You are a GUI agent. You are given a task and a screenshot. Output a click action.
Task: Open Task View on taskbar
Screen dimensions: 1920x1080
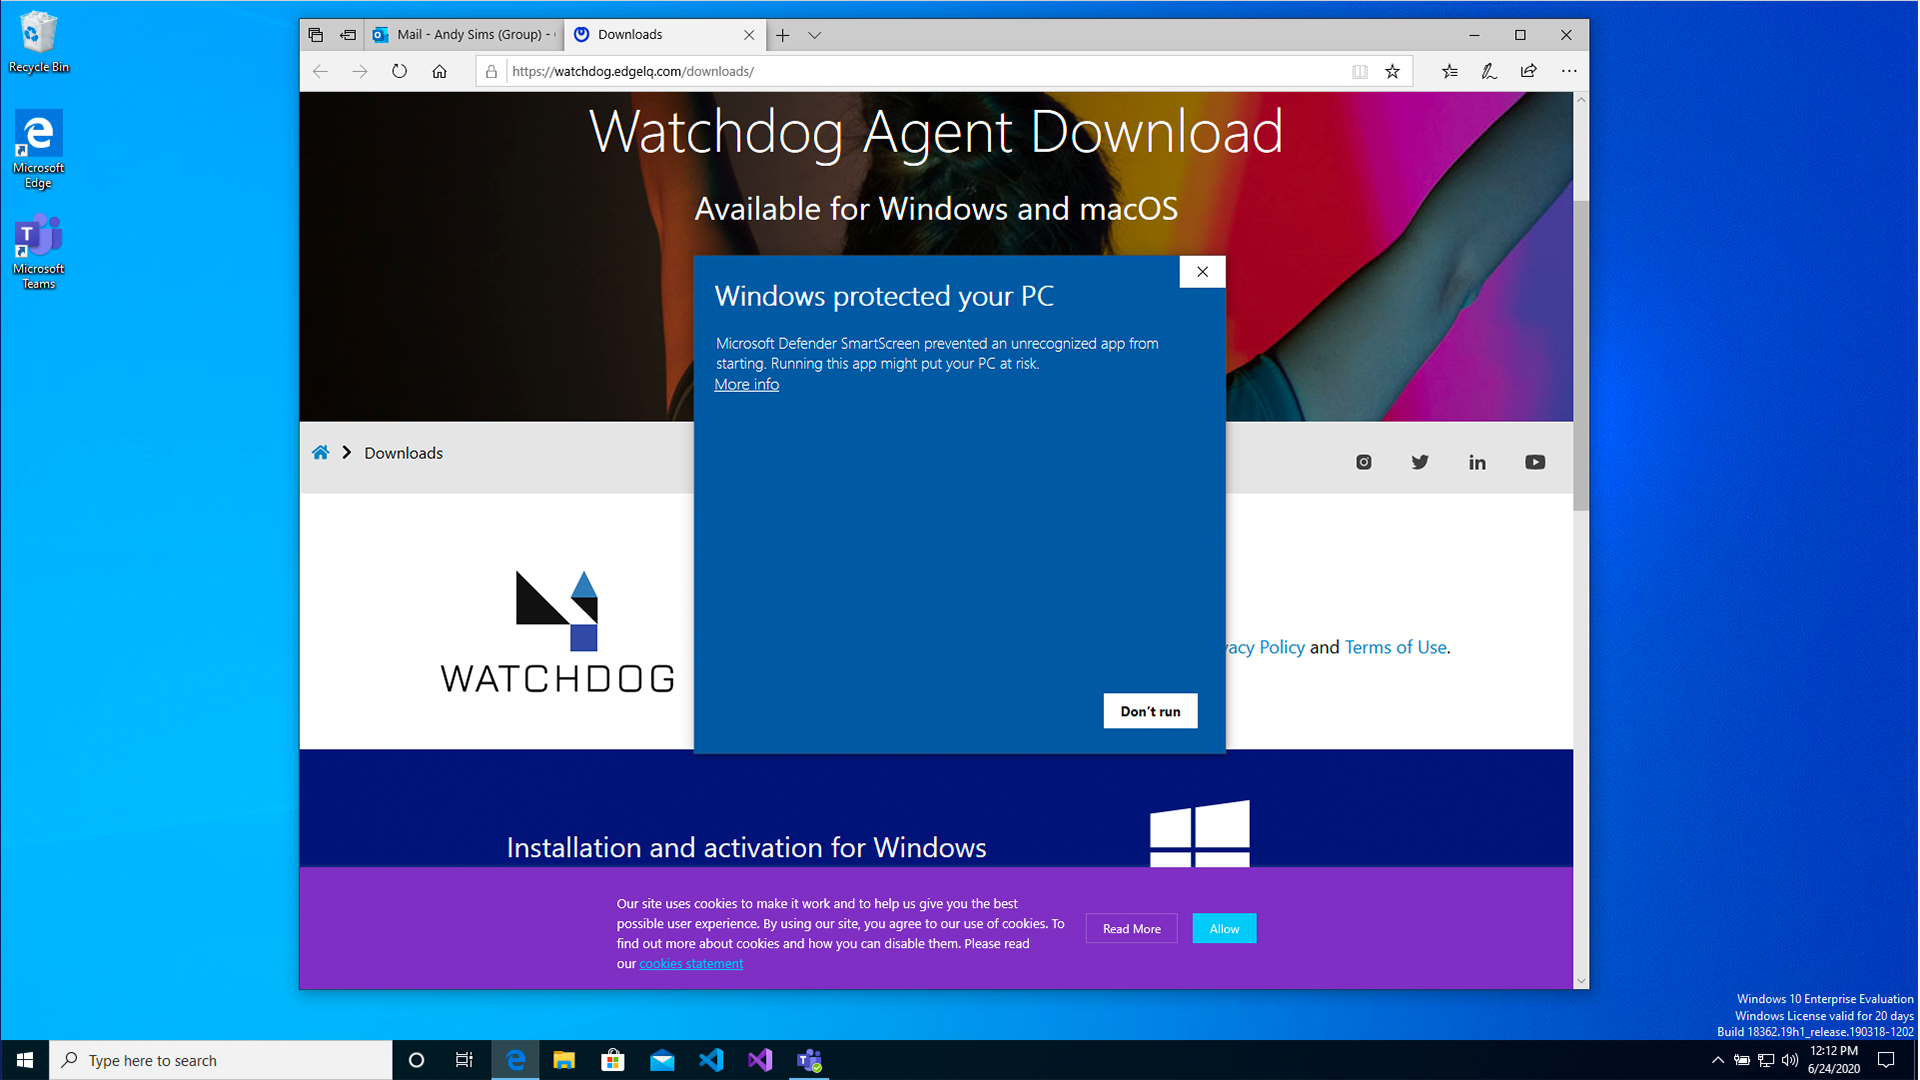pos(464,1060)
